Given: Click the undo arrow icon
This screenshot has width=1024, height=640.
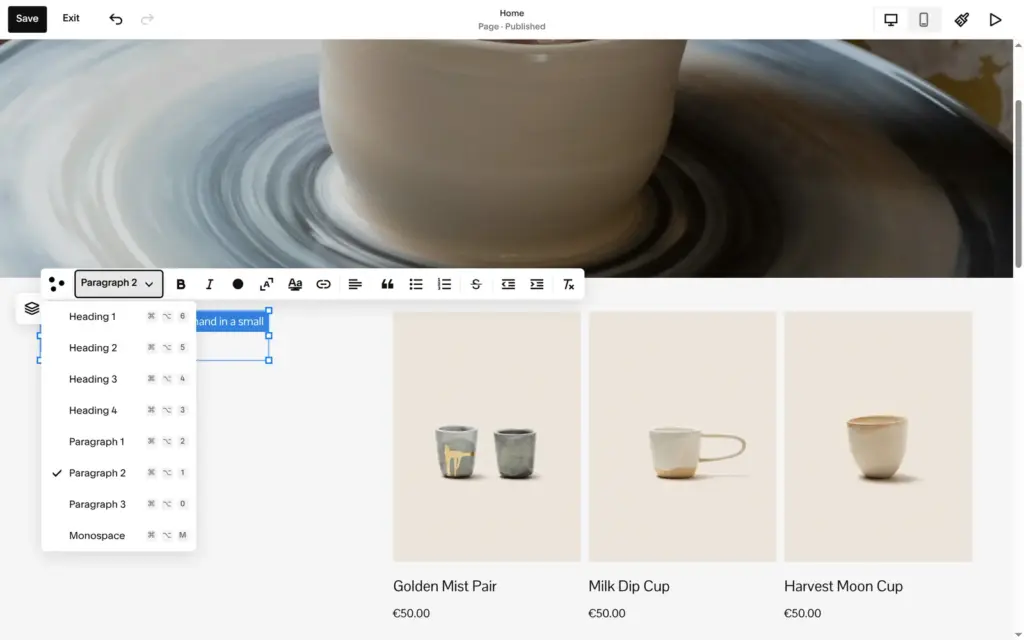Looking at the screenshot, I should coord(116,19).
